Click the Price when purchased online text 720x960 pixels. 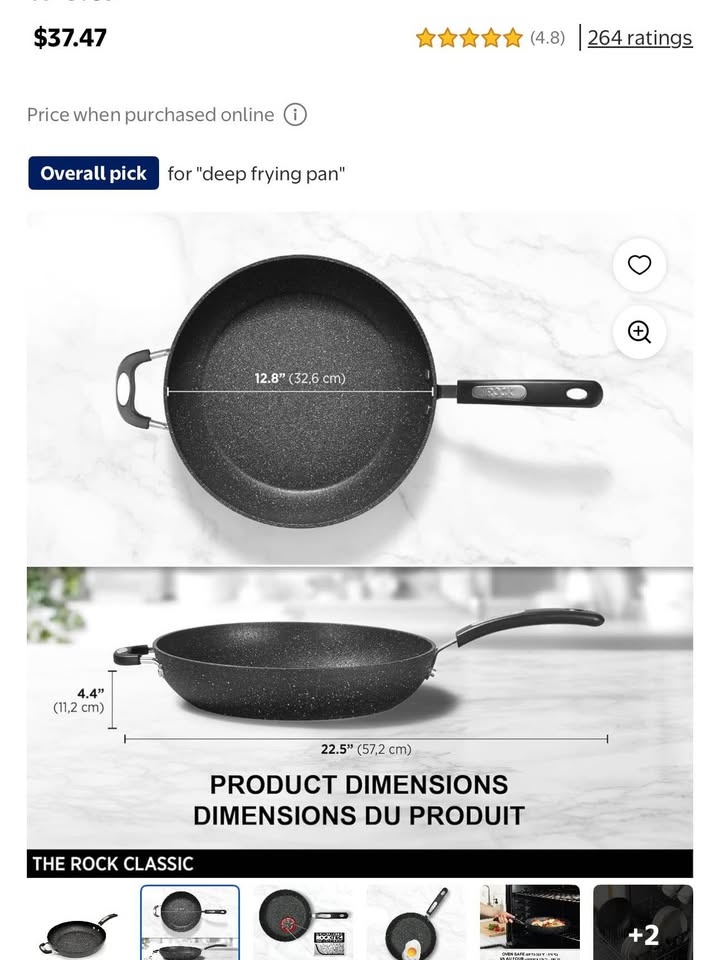tap(151, 114)
